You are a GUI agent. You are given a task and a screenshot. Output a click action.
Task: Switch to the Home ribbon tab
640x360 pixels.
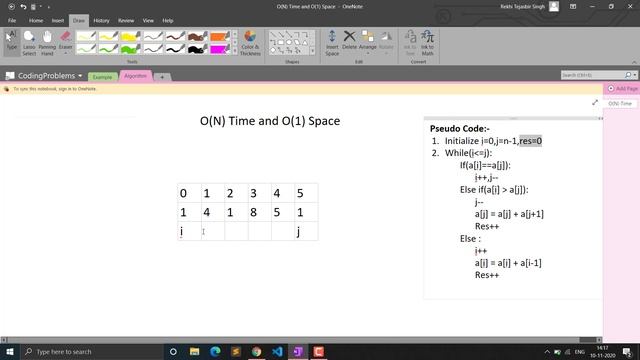click(x=36, y=20)
